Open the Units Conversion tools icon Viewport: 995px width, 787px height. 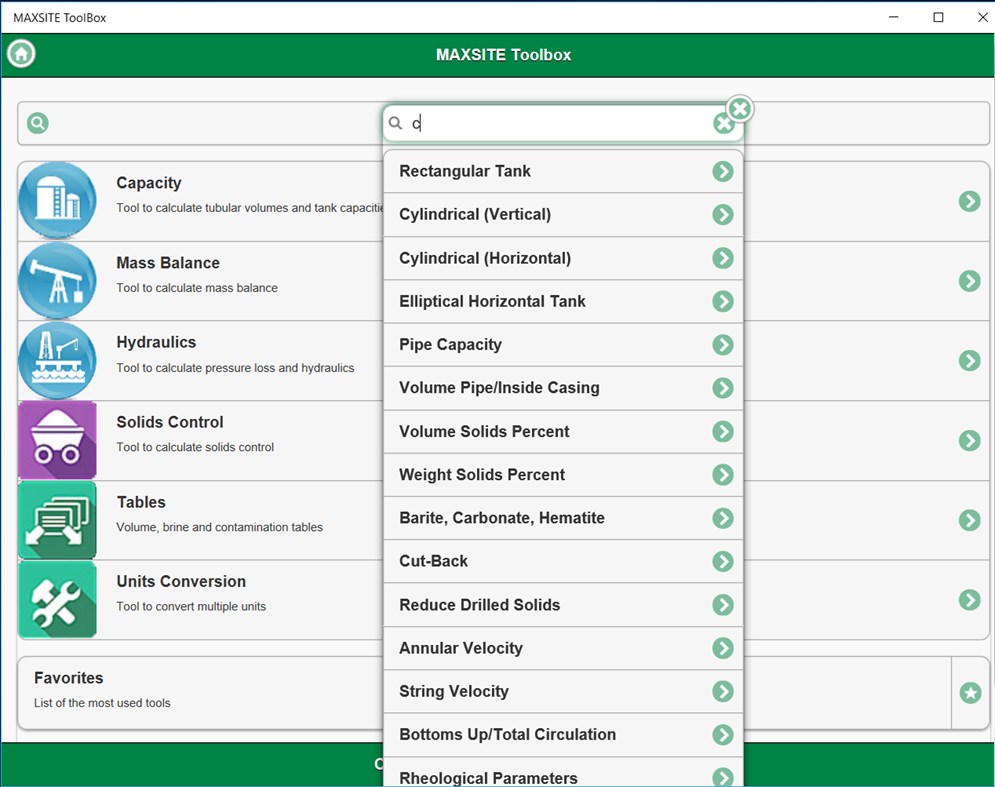[57, 599]
